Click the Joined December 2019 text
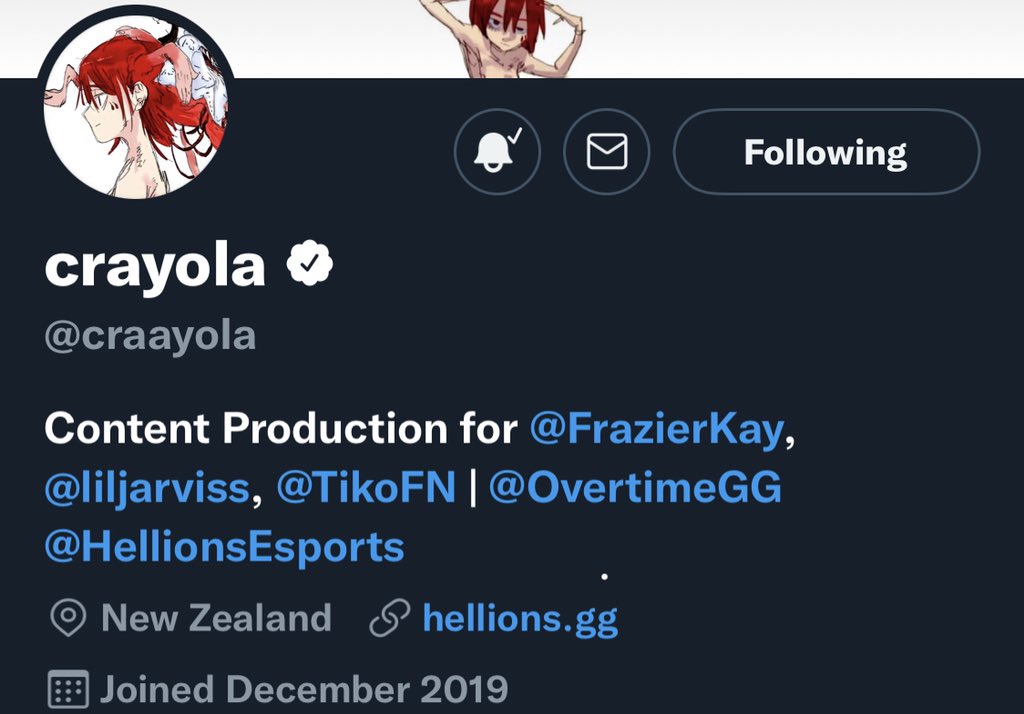1024x714 pixels. 304,690
